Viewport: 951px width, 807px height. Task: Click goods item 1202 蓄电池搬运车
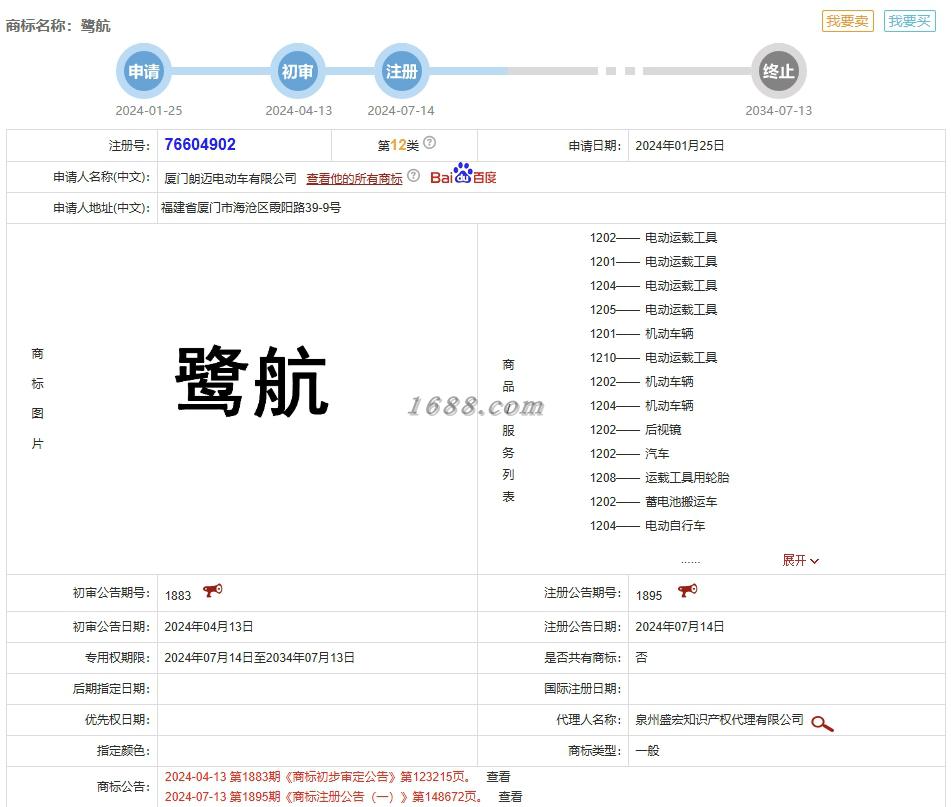point(653,501)
